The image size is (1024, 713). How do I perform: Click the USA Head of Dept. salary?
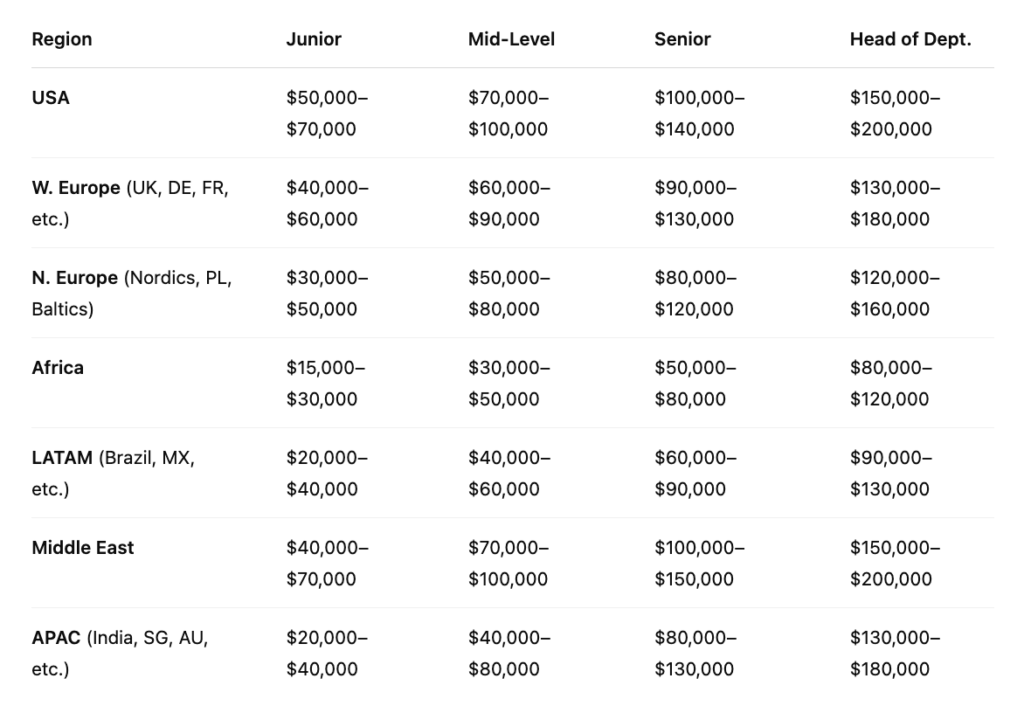pyautogui.click(x=895, y=114)
